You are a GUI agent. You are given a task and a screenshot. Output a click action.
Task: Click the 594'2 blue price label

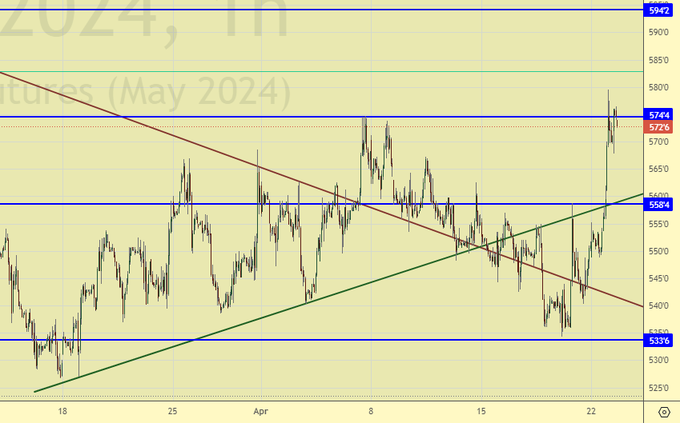[659, 10]
